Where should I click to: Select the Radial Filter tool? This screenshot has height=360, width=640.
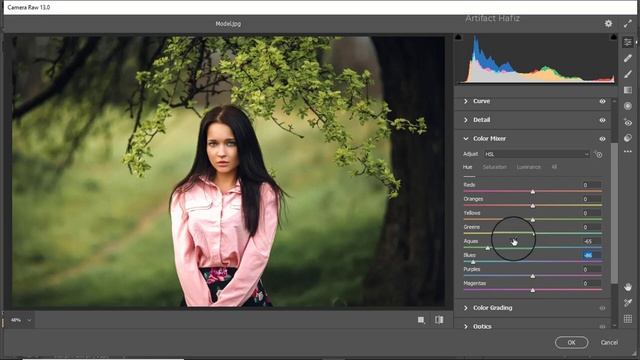tap(628, 106)
